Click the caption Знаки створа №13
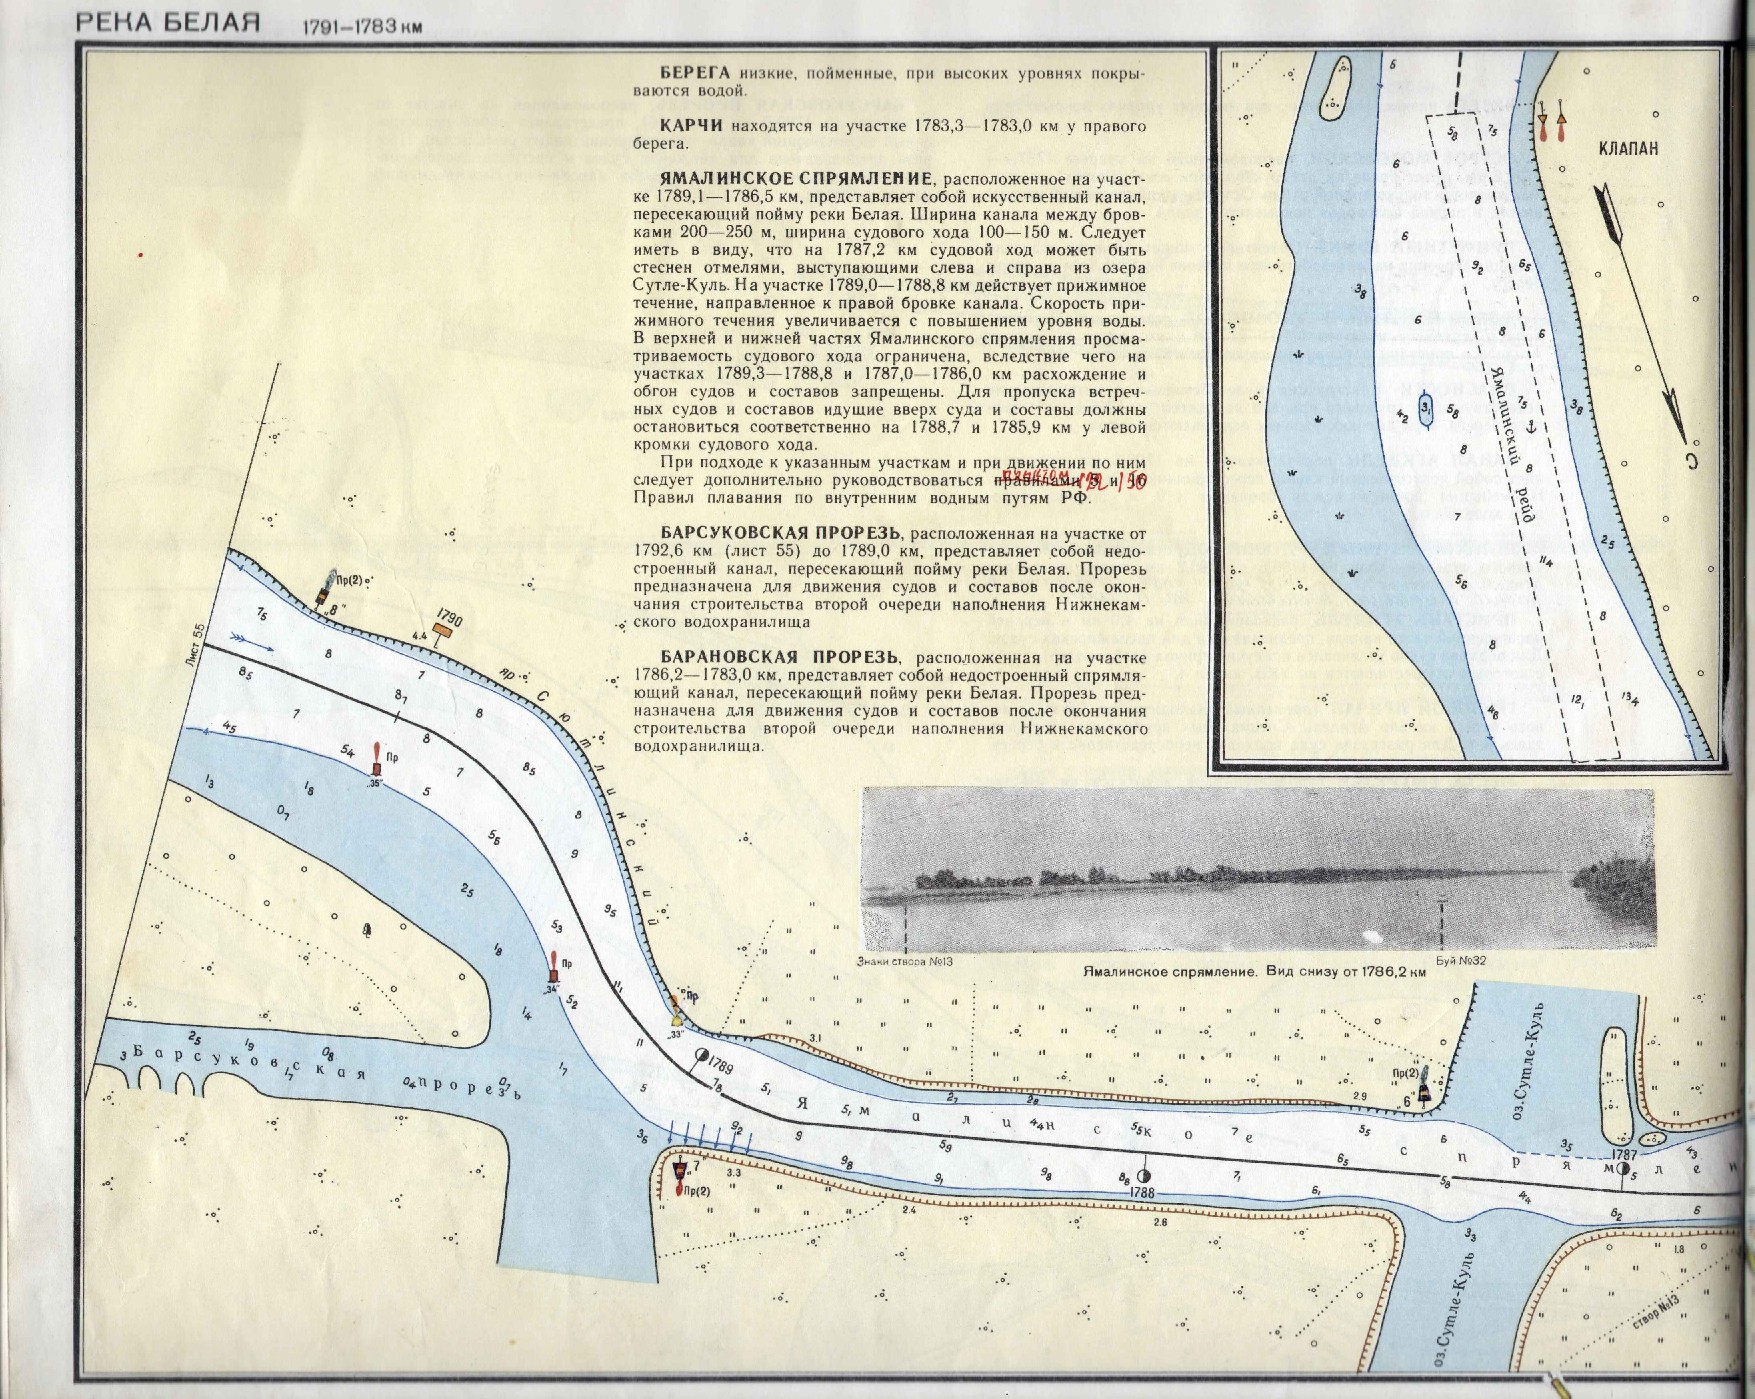 (905, 962)
